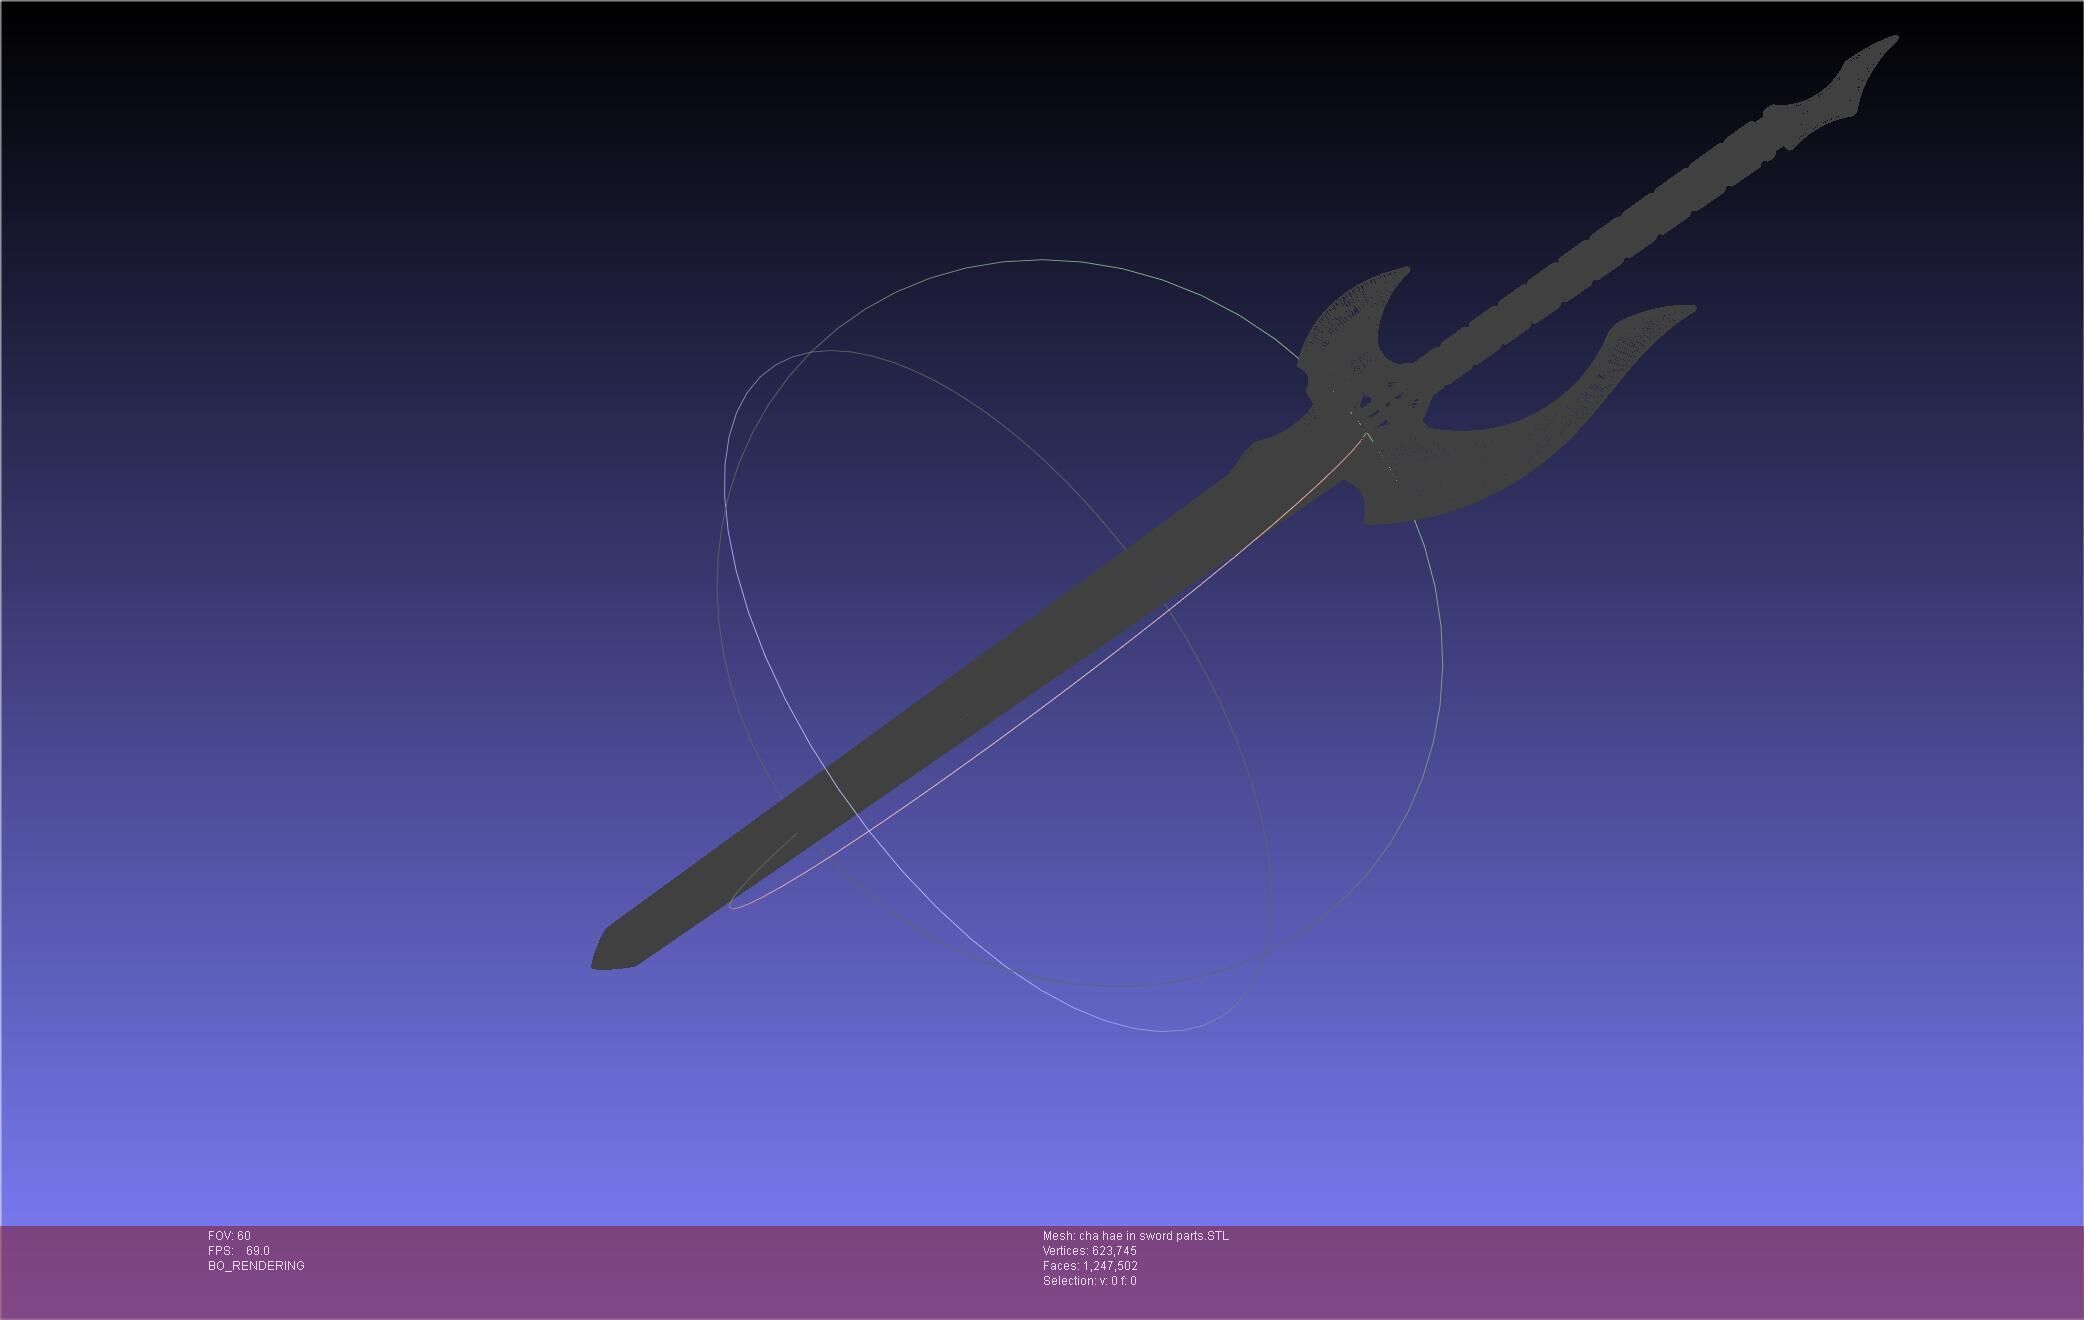Click the 'Faces: 1,247,502' info line
This screenshot has height=1320, width=2084.
[x=1090, y=1266]
